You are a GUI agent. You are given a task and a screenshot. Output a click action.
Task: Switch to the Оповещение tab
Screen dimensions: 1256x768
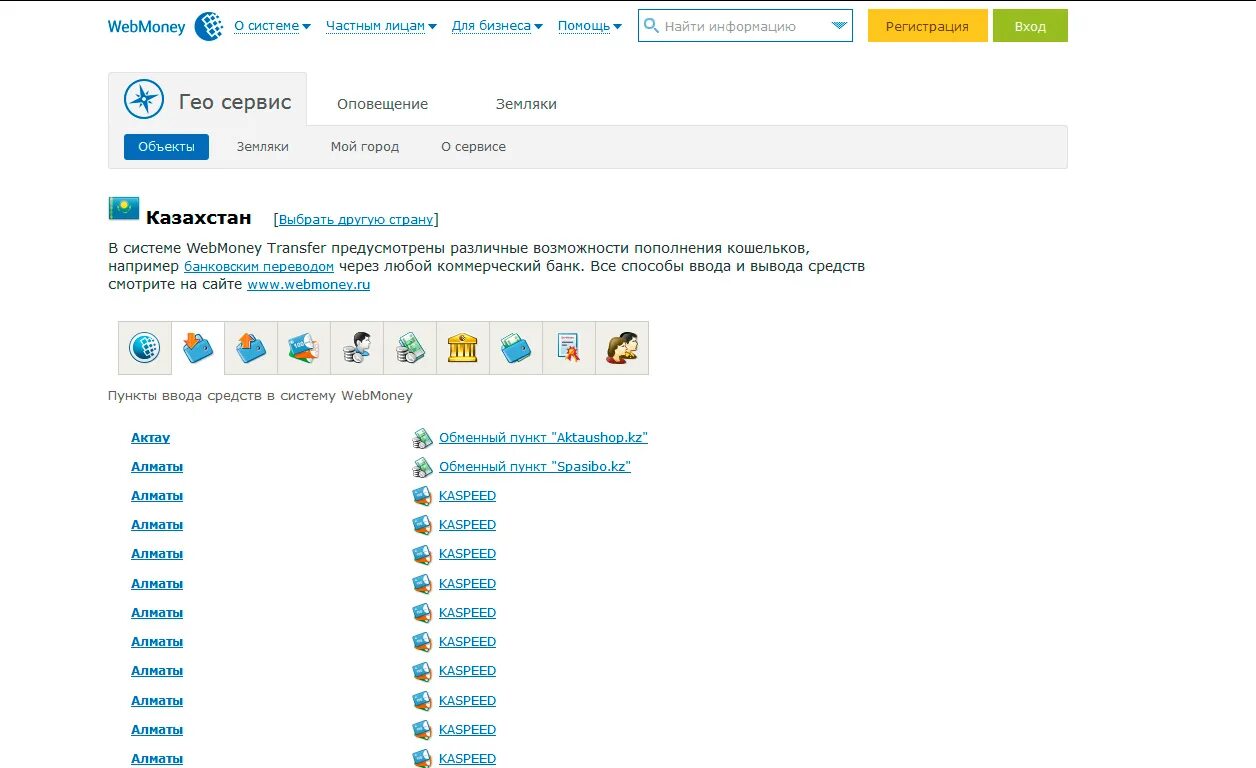tap(382, 104)
